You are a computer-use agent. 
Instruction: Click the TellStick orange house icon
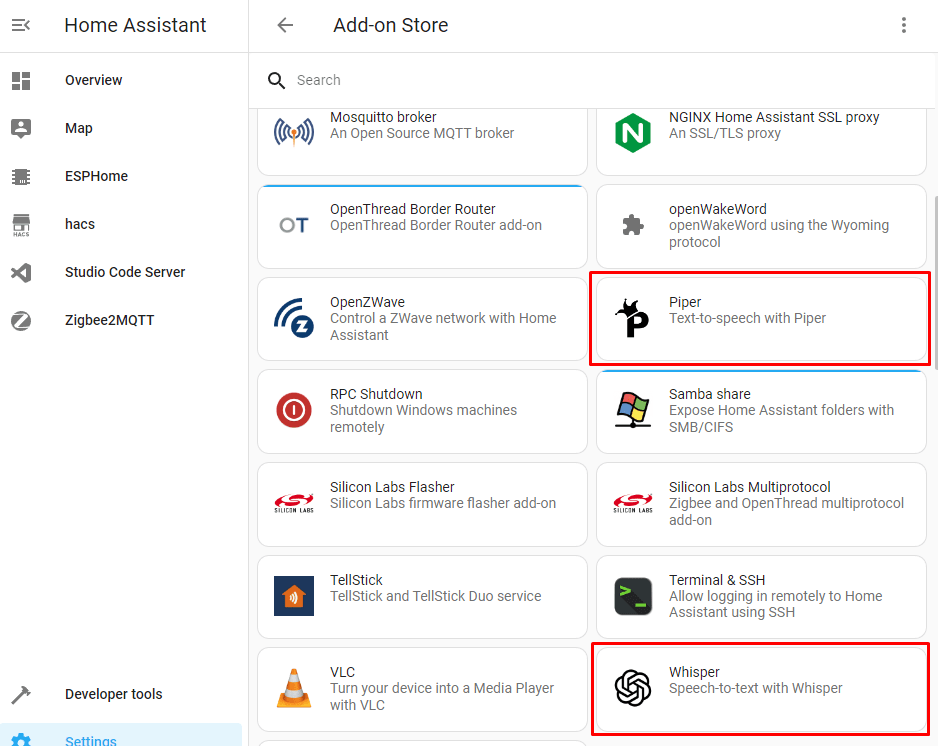pyautogui.click(x=294, y=596)
